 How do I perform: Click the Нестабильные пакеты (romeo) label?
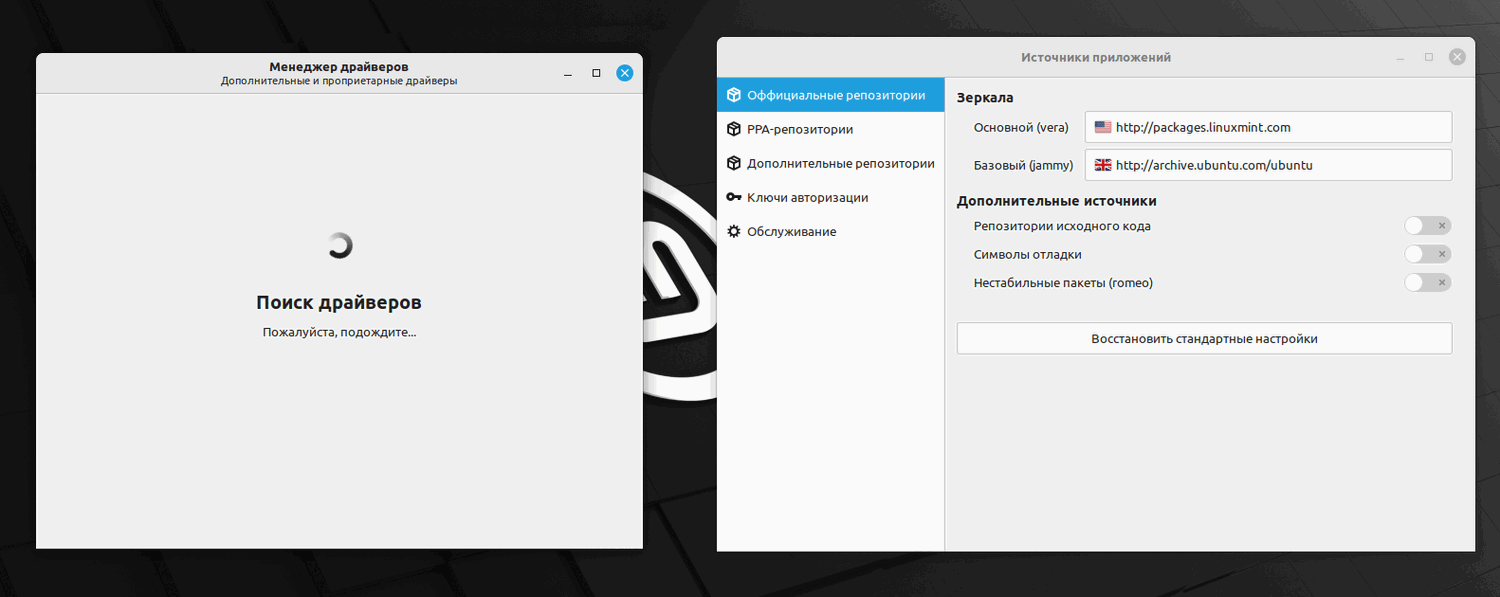click(1063, 283)
